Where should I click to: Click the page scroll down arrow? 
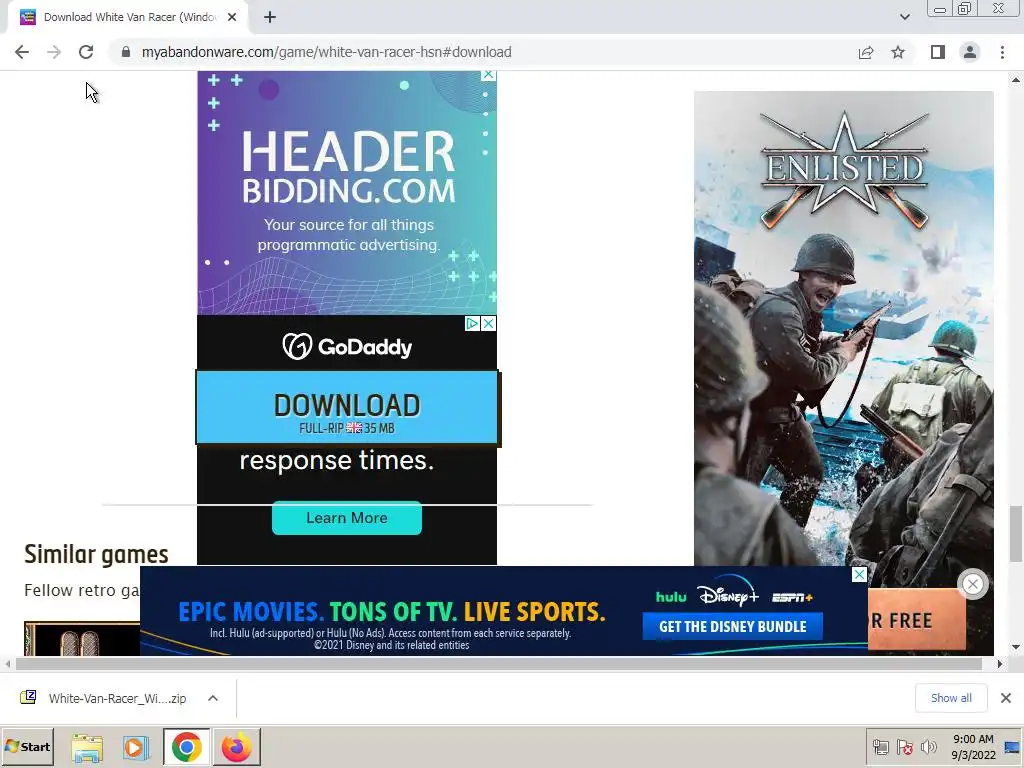pyautogui.click(x=1016, y=648)
